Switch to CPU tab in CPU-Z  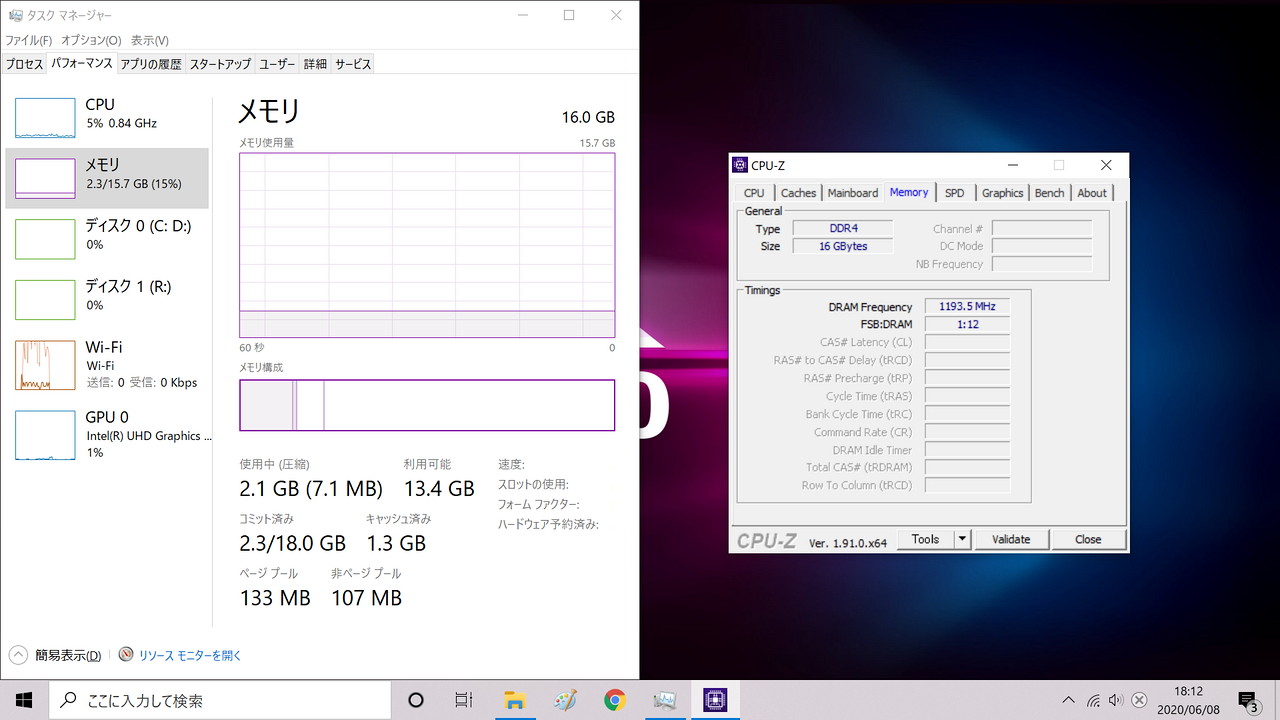[x=754, y=193]
